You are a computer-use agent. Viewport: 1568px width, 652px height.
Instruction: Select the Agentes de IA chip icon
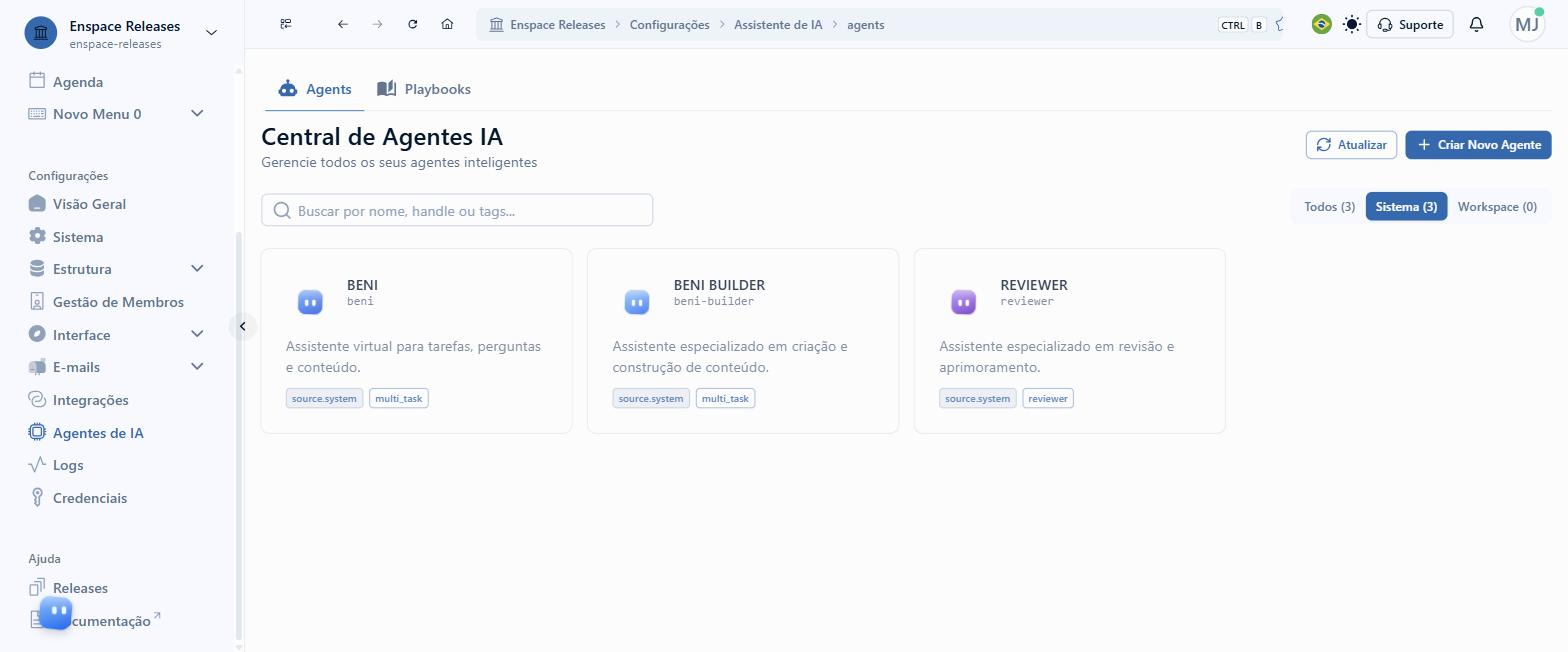point(37,432)
